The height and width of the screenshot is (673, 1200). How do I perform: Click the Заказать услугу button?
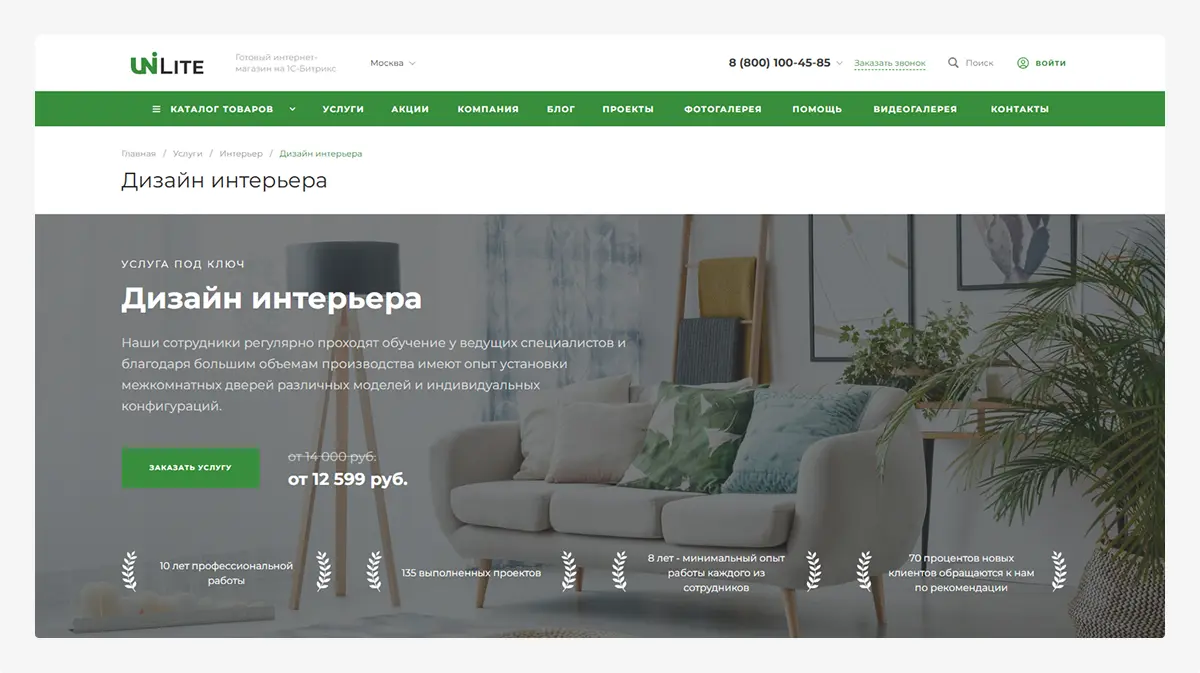(190, 468)
